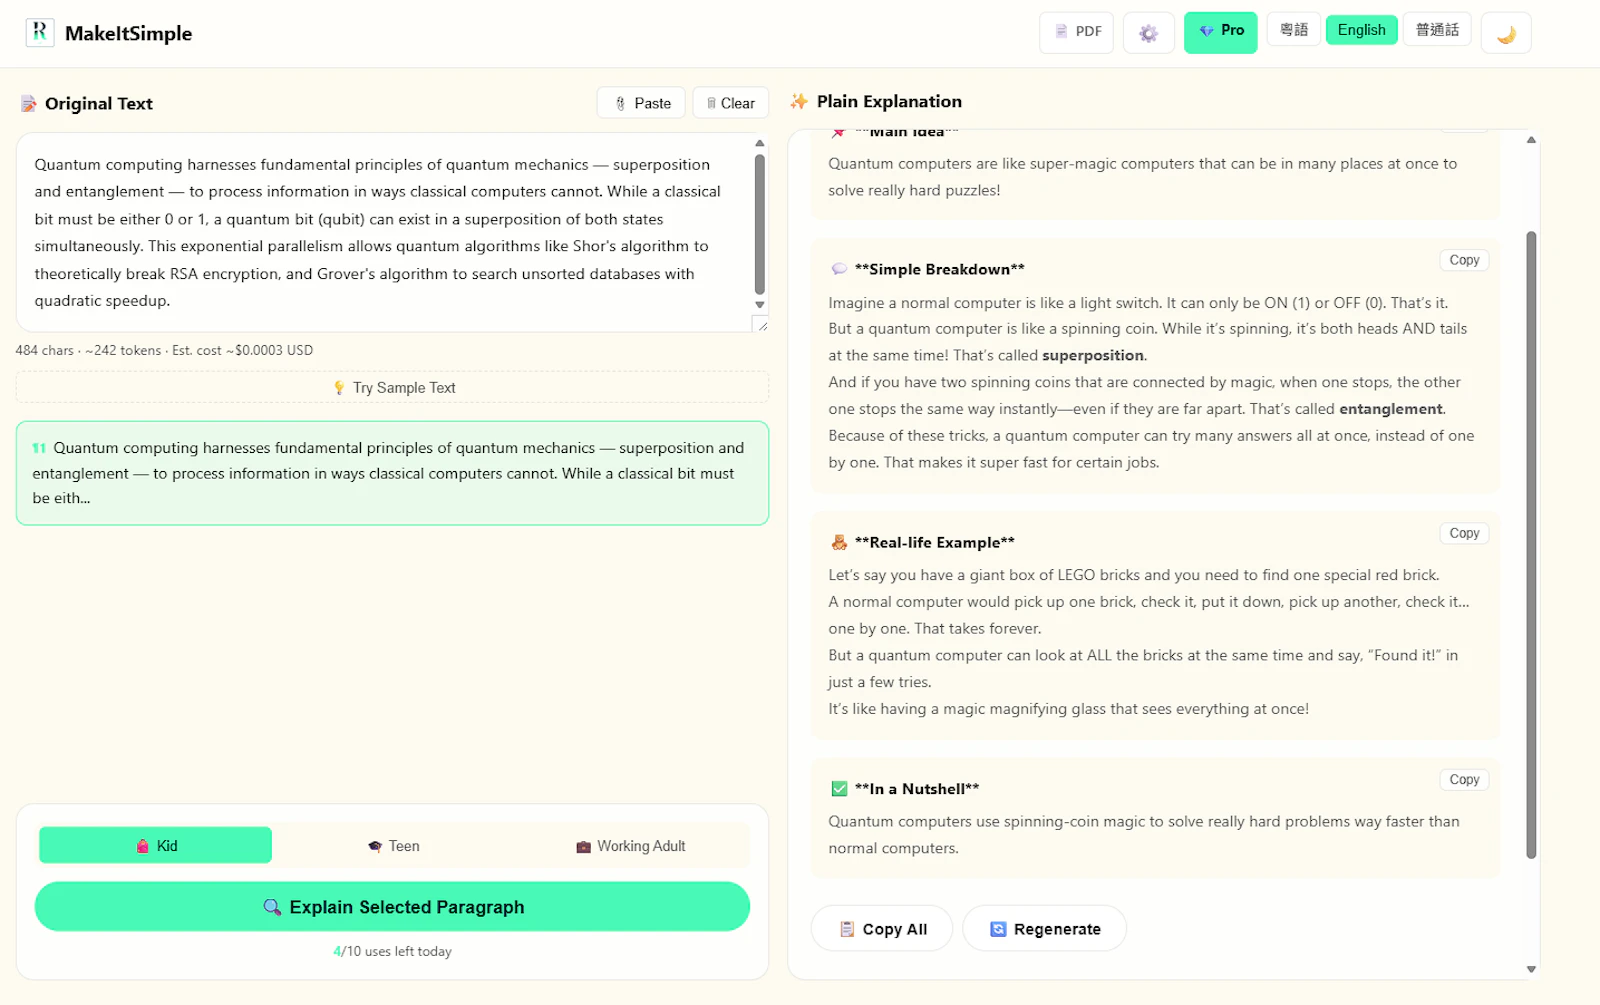This screenshot has height=1005, width=1600.
Task: Click the MakeItSimple title text
Action: [x=128, y=33]
